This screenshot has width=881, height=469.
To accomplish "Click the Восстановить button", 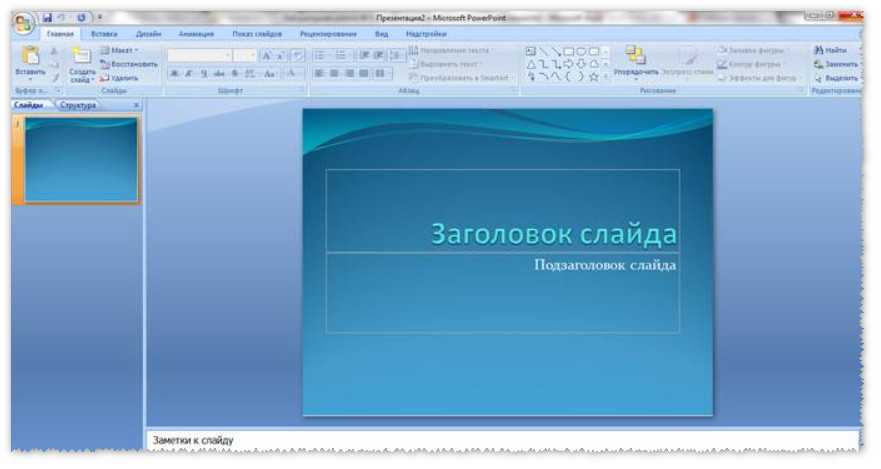I will pos(128,63).
